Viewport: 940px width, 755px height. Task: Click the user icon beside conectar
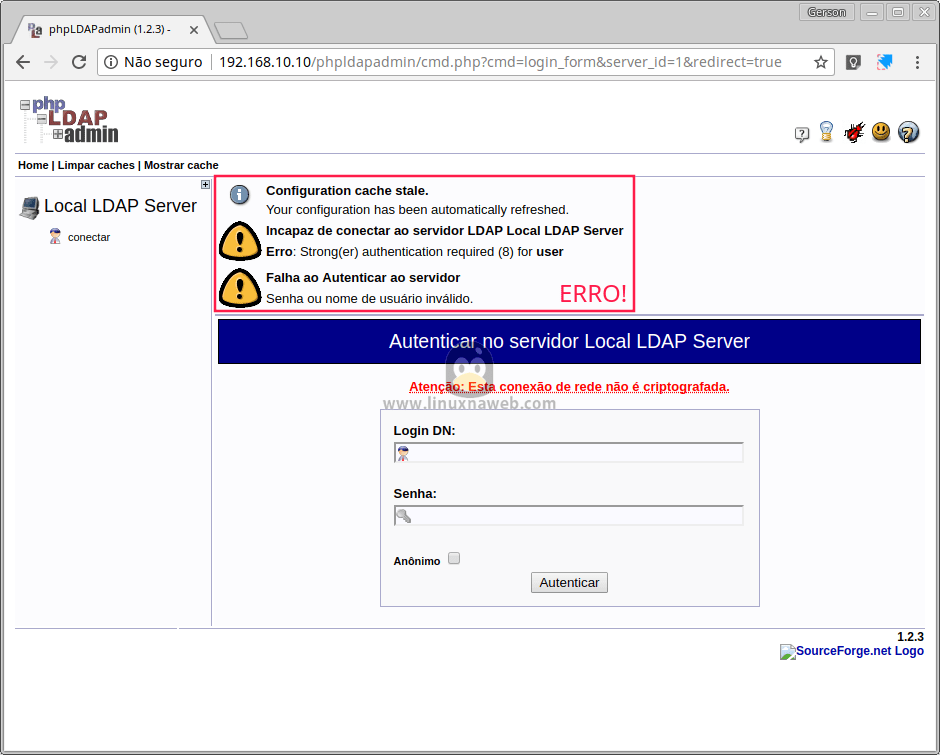(x=55, y=236)
